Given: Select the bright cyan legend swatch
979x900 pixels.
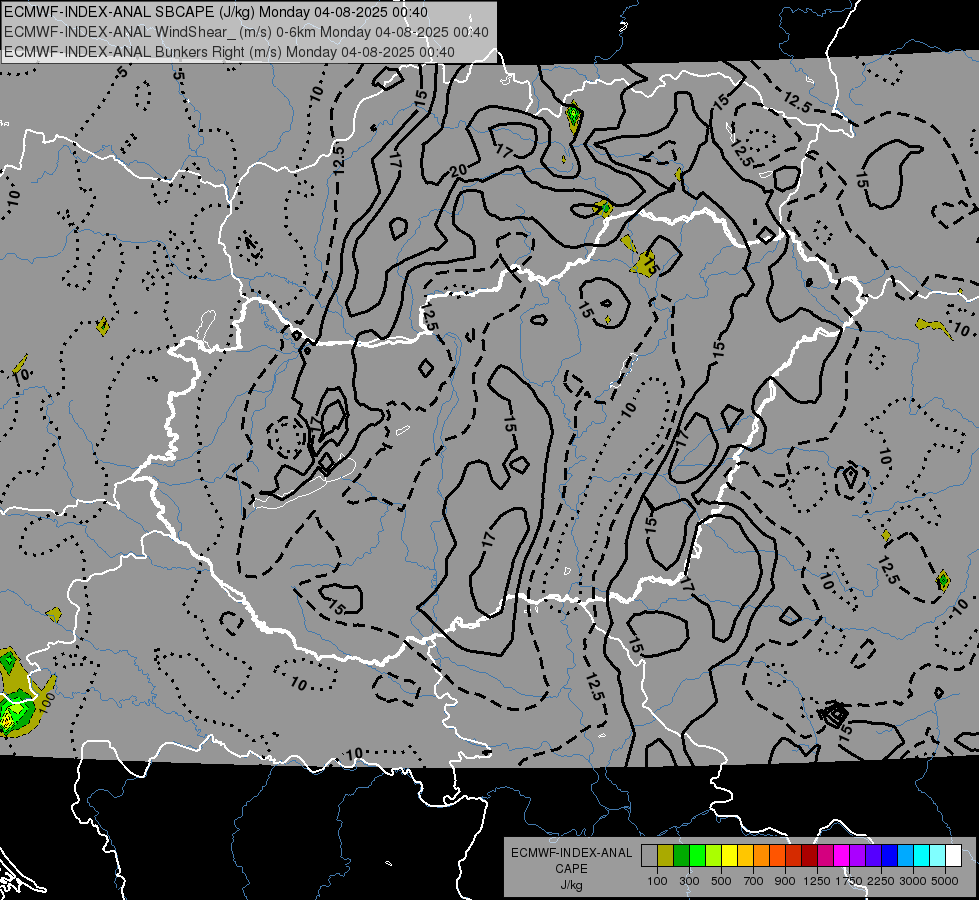Looking at the screenshot, I should pyautogui.click(x=922, y=856).
